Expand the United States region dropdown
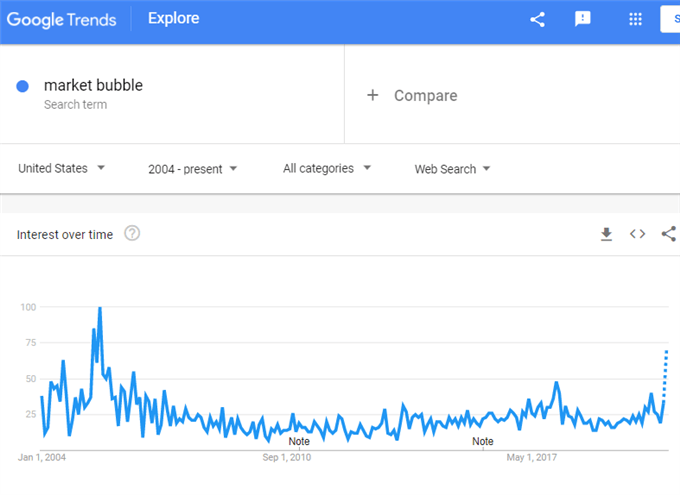The image size is (680, 495). 61,168
